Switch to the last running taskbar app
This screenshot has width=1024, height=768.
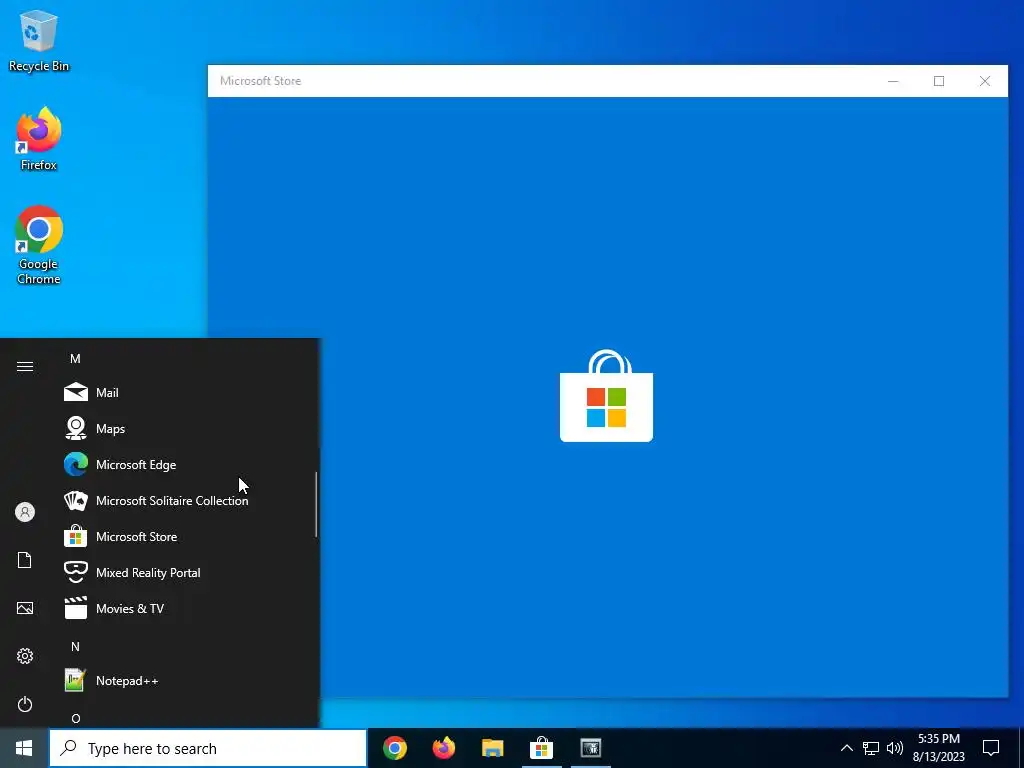(x=590, y=748)
